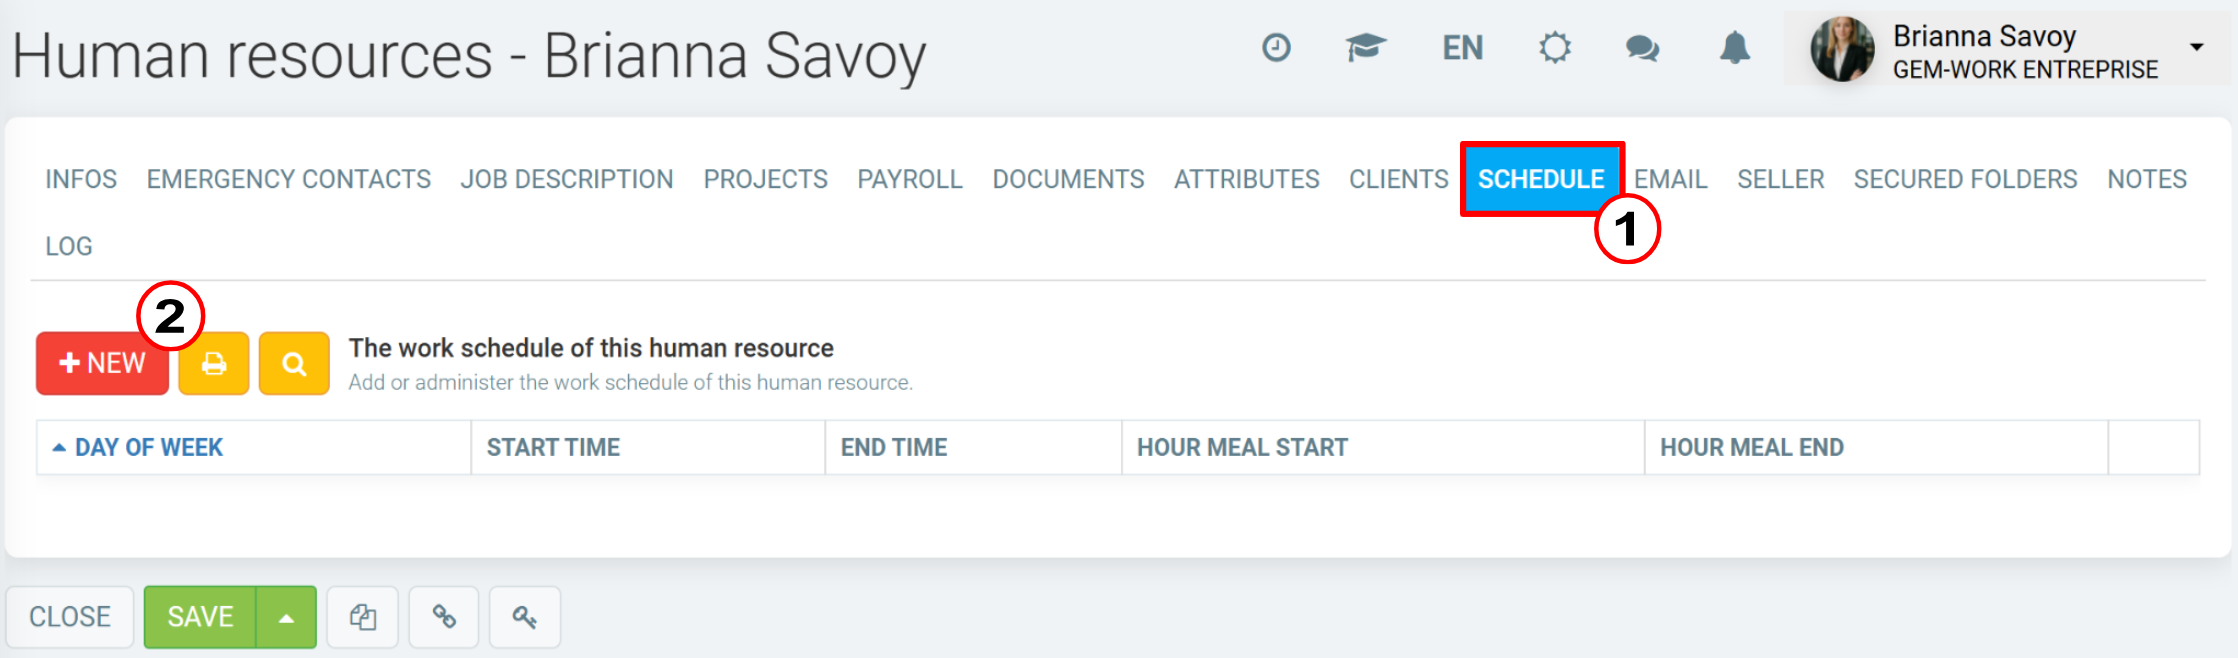Click the GEM-WORK ENTREPRISE company name

pyautogui.click(x=2025, y=69)
